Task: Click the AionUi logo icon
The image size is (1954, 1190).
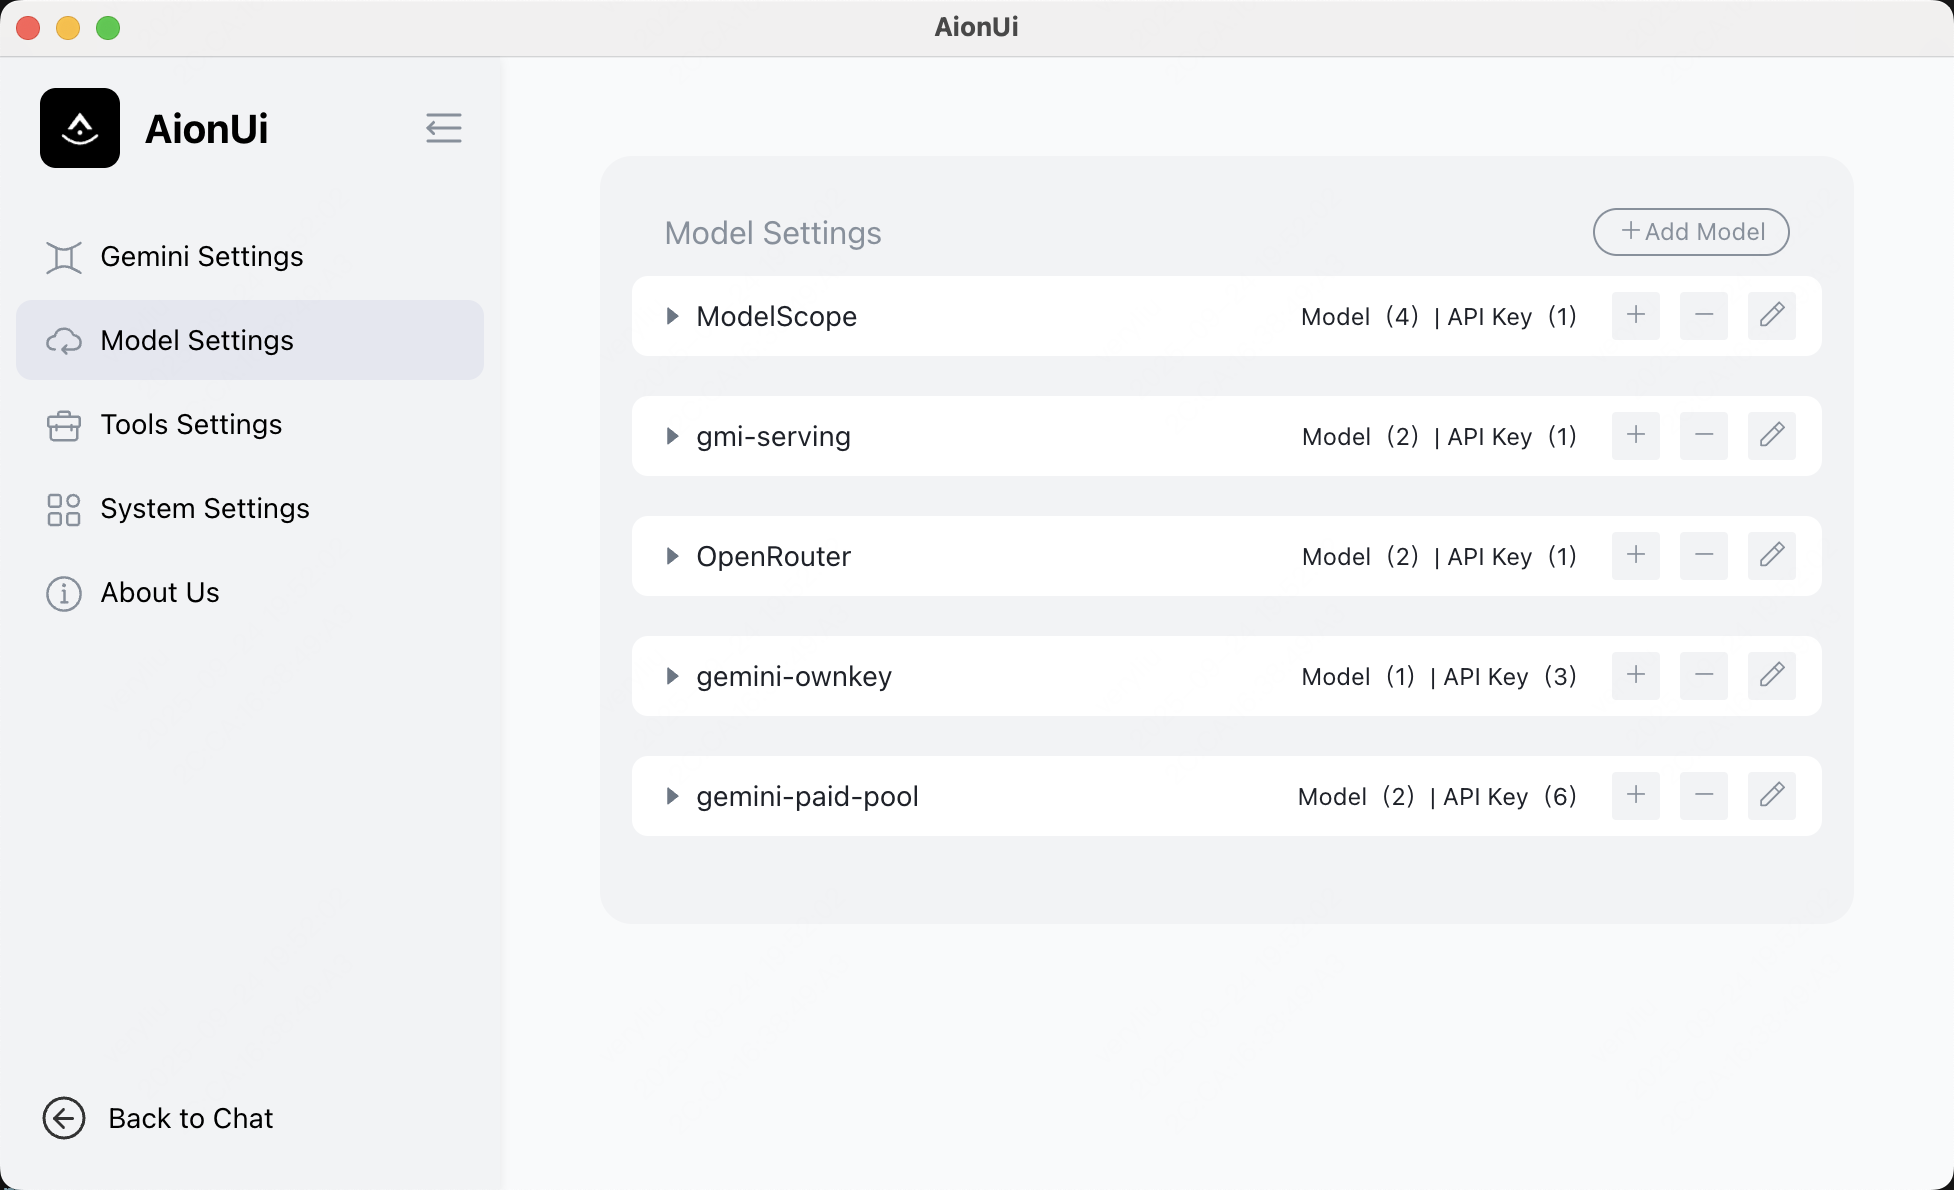Action: (x=80, y=128)
